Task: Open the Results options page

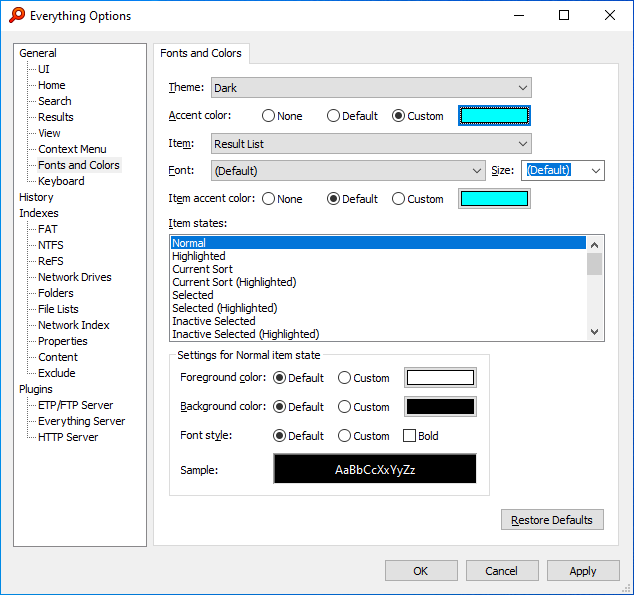Action: pos(56,117)
